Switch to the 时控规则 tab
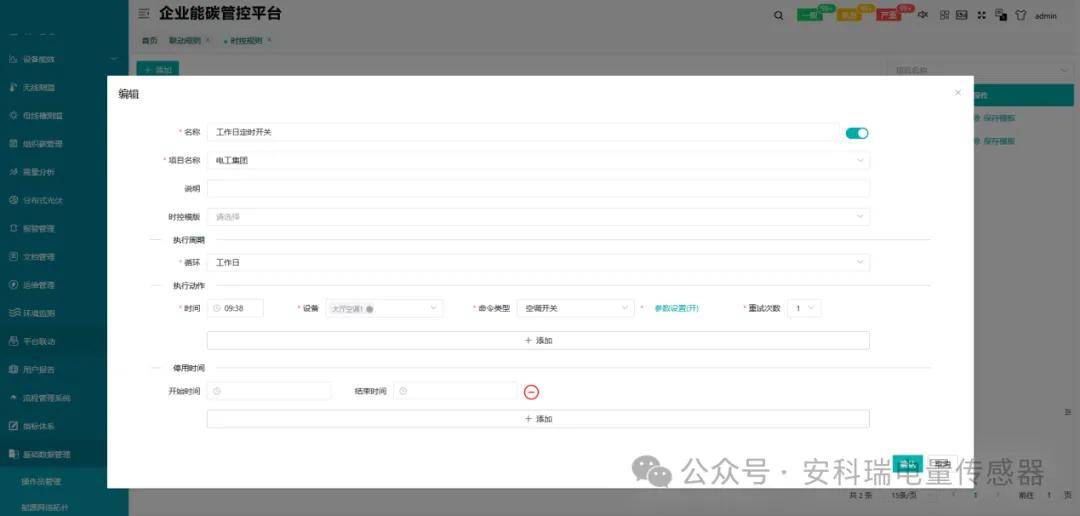This screenshot has height=516, width=1080. (246, 41)
